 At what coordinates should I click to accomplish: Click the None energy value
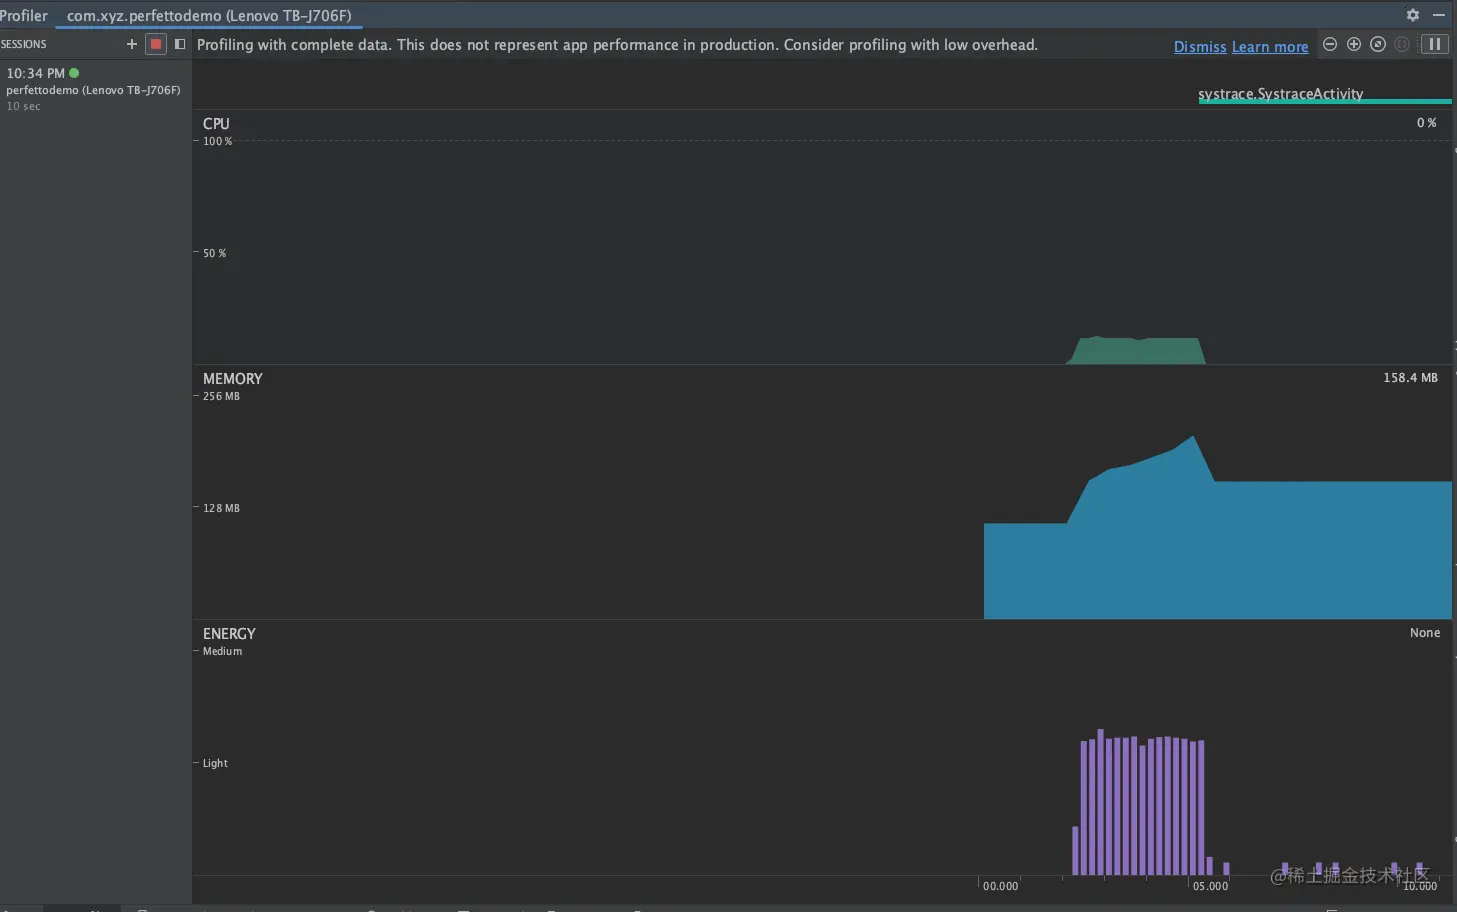coord(1425,633)
